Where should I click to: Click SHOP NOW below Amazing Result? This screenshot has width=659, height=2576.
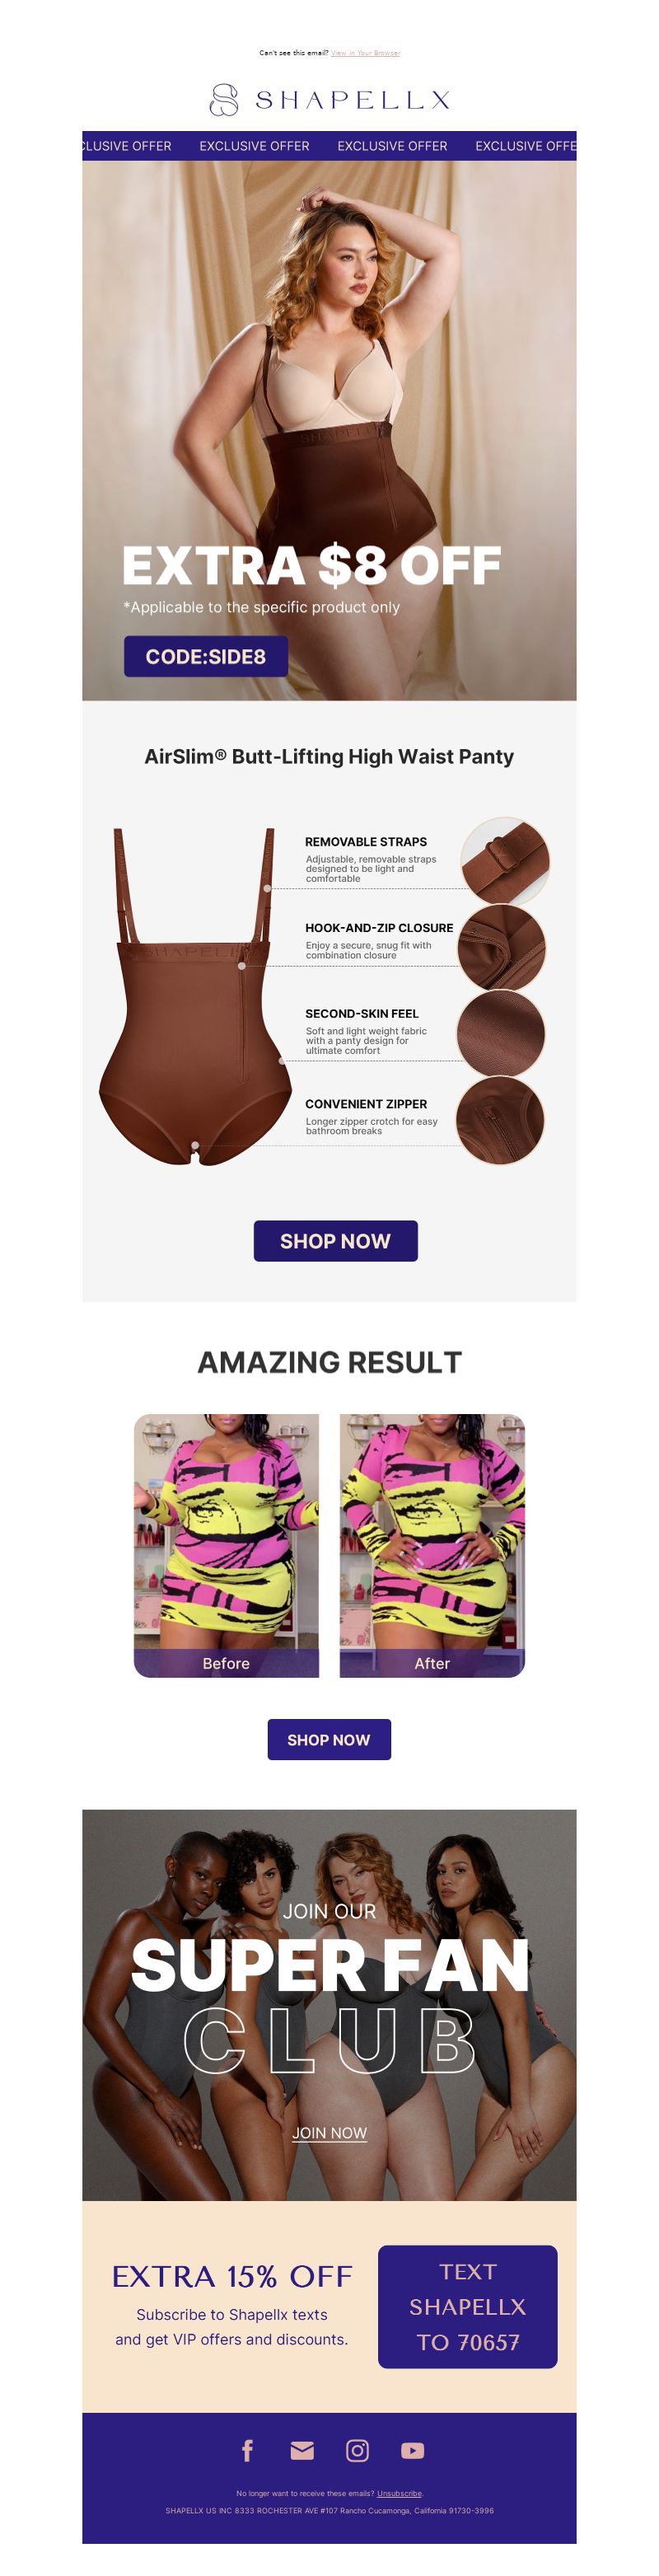[329, 1739]
